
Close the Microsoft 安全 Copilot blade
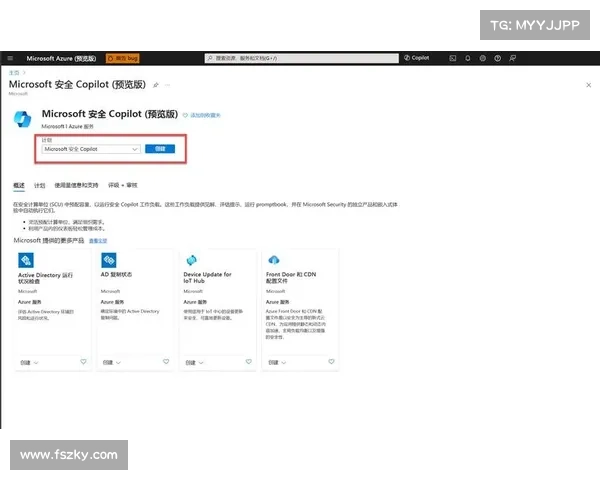point(589,85)
